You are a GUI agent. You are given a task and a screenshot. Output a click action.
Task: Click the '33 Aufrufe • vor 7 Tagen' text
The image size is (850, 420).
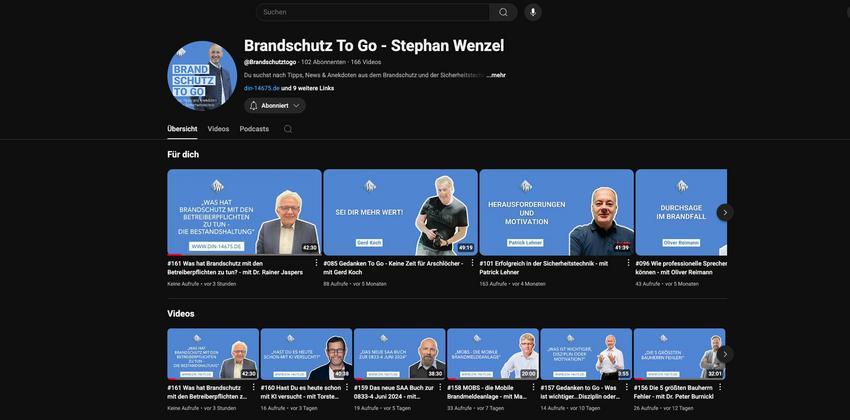point(474,408)
